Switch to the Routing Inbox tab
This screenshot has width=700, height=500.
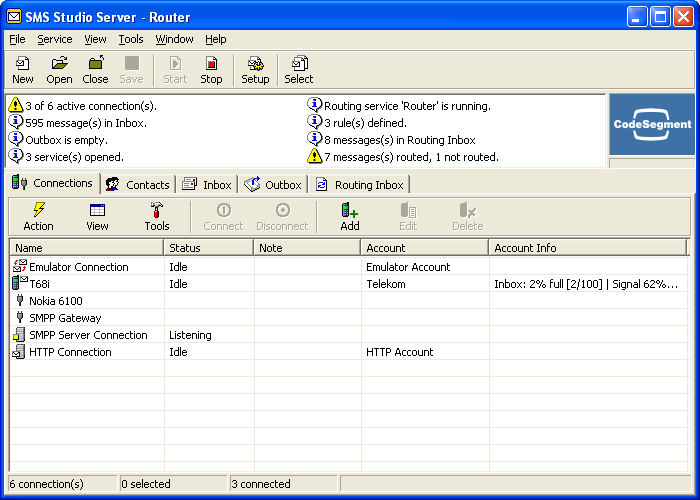click(x=359, y=185)
